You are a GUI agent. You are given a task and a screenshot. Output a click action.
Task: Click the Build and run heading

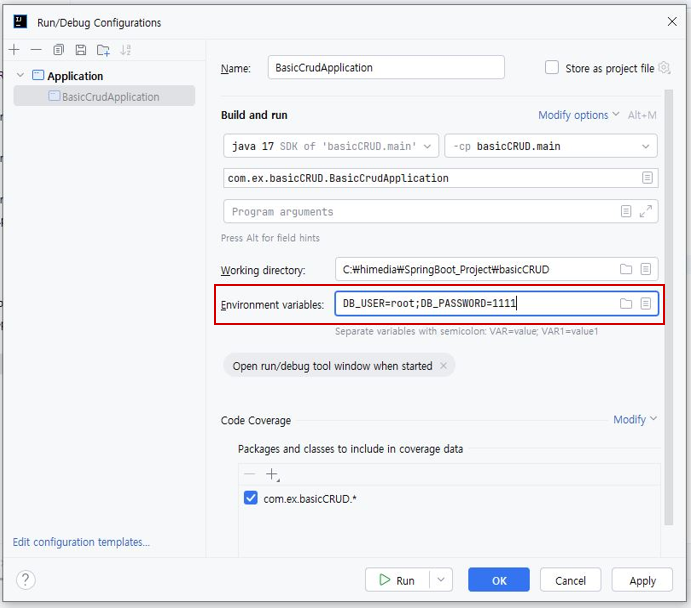pyautogui.click(x=255, y=115)
